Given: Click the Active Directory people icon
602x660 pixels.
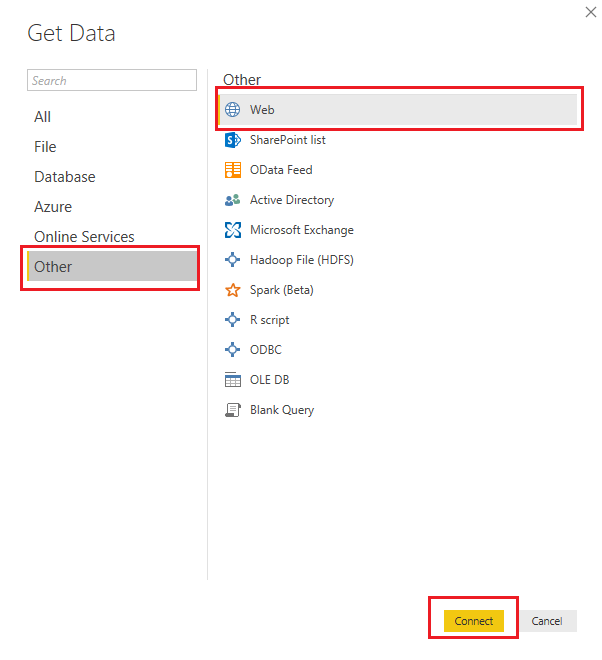Looking at the screenshot, I should (233, 200).
